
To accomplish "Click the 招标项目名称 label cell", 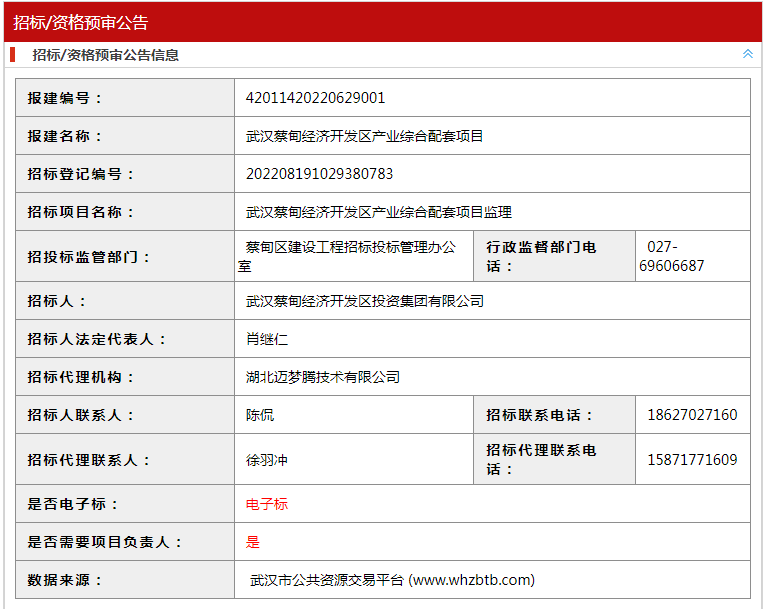I will coord(125,212).
